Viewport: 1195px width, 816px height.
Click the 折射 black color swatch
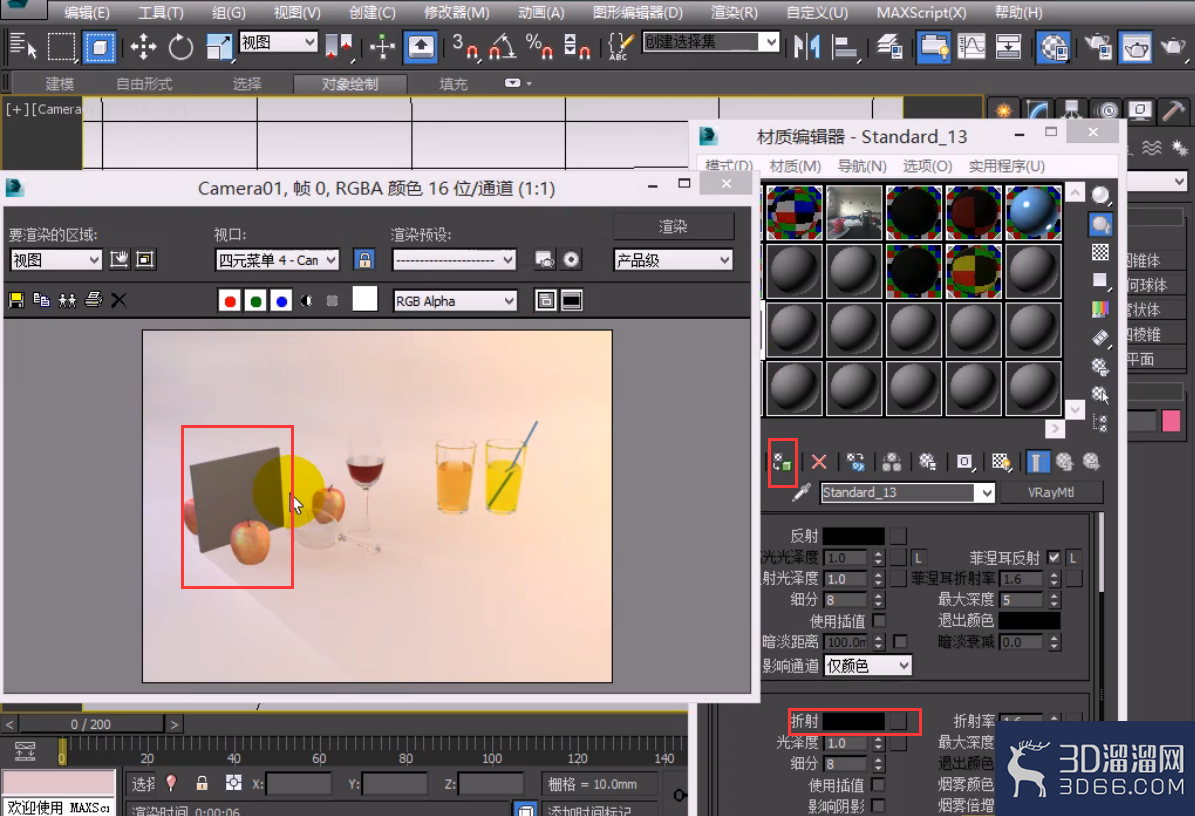pos(854,721)
